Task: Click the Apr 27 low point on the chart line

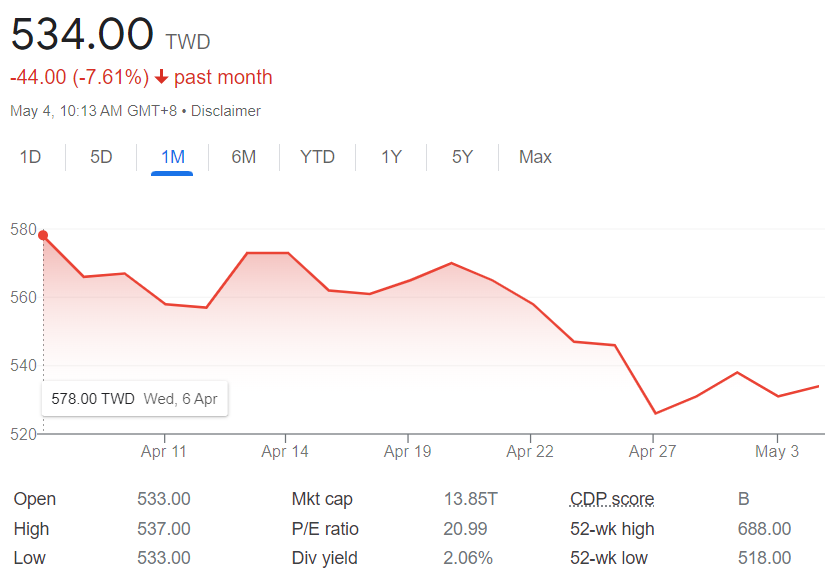Action: click(655, 413)
